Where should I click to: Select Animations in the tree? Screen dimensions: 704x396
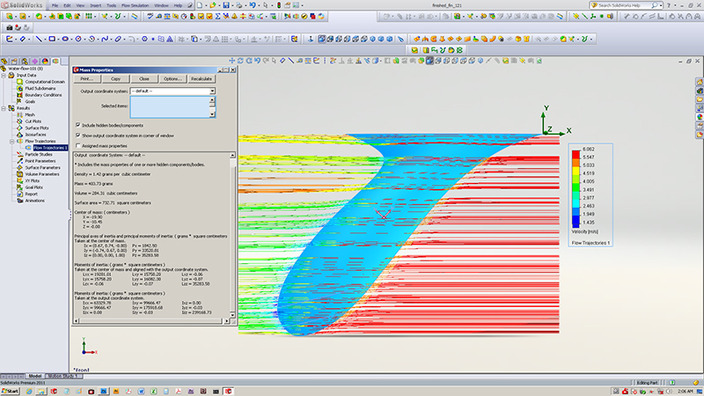pos(35,201)
